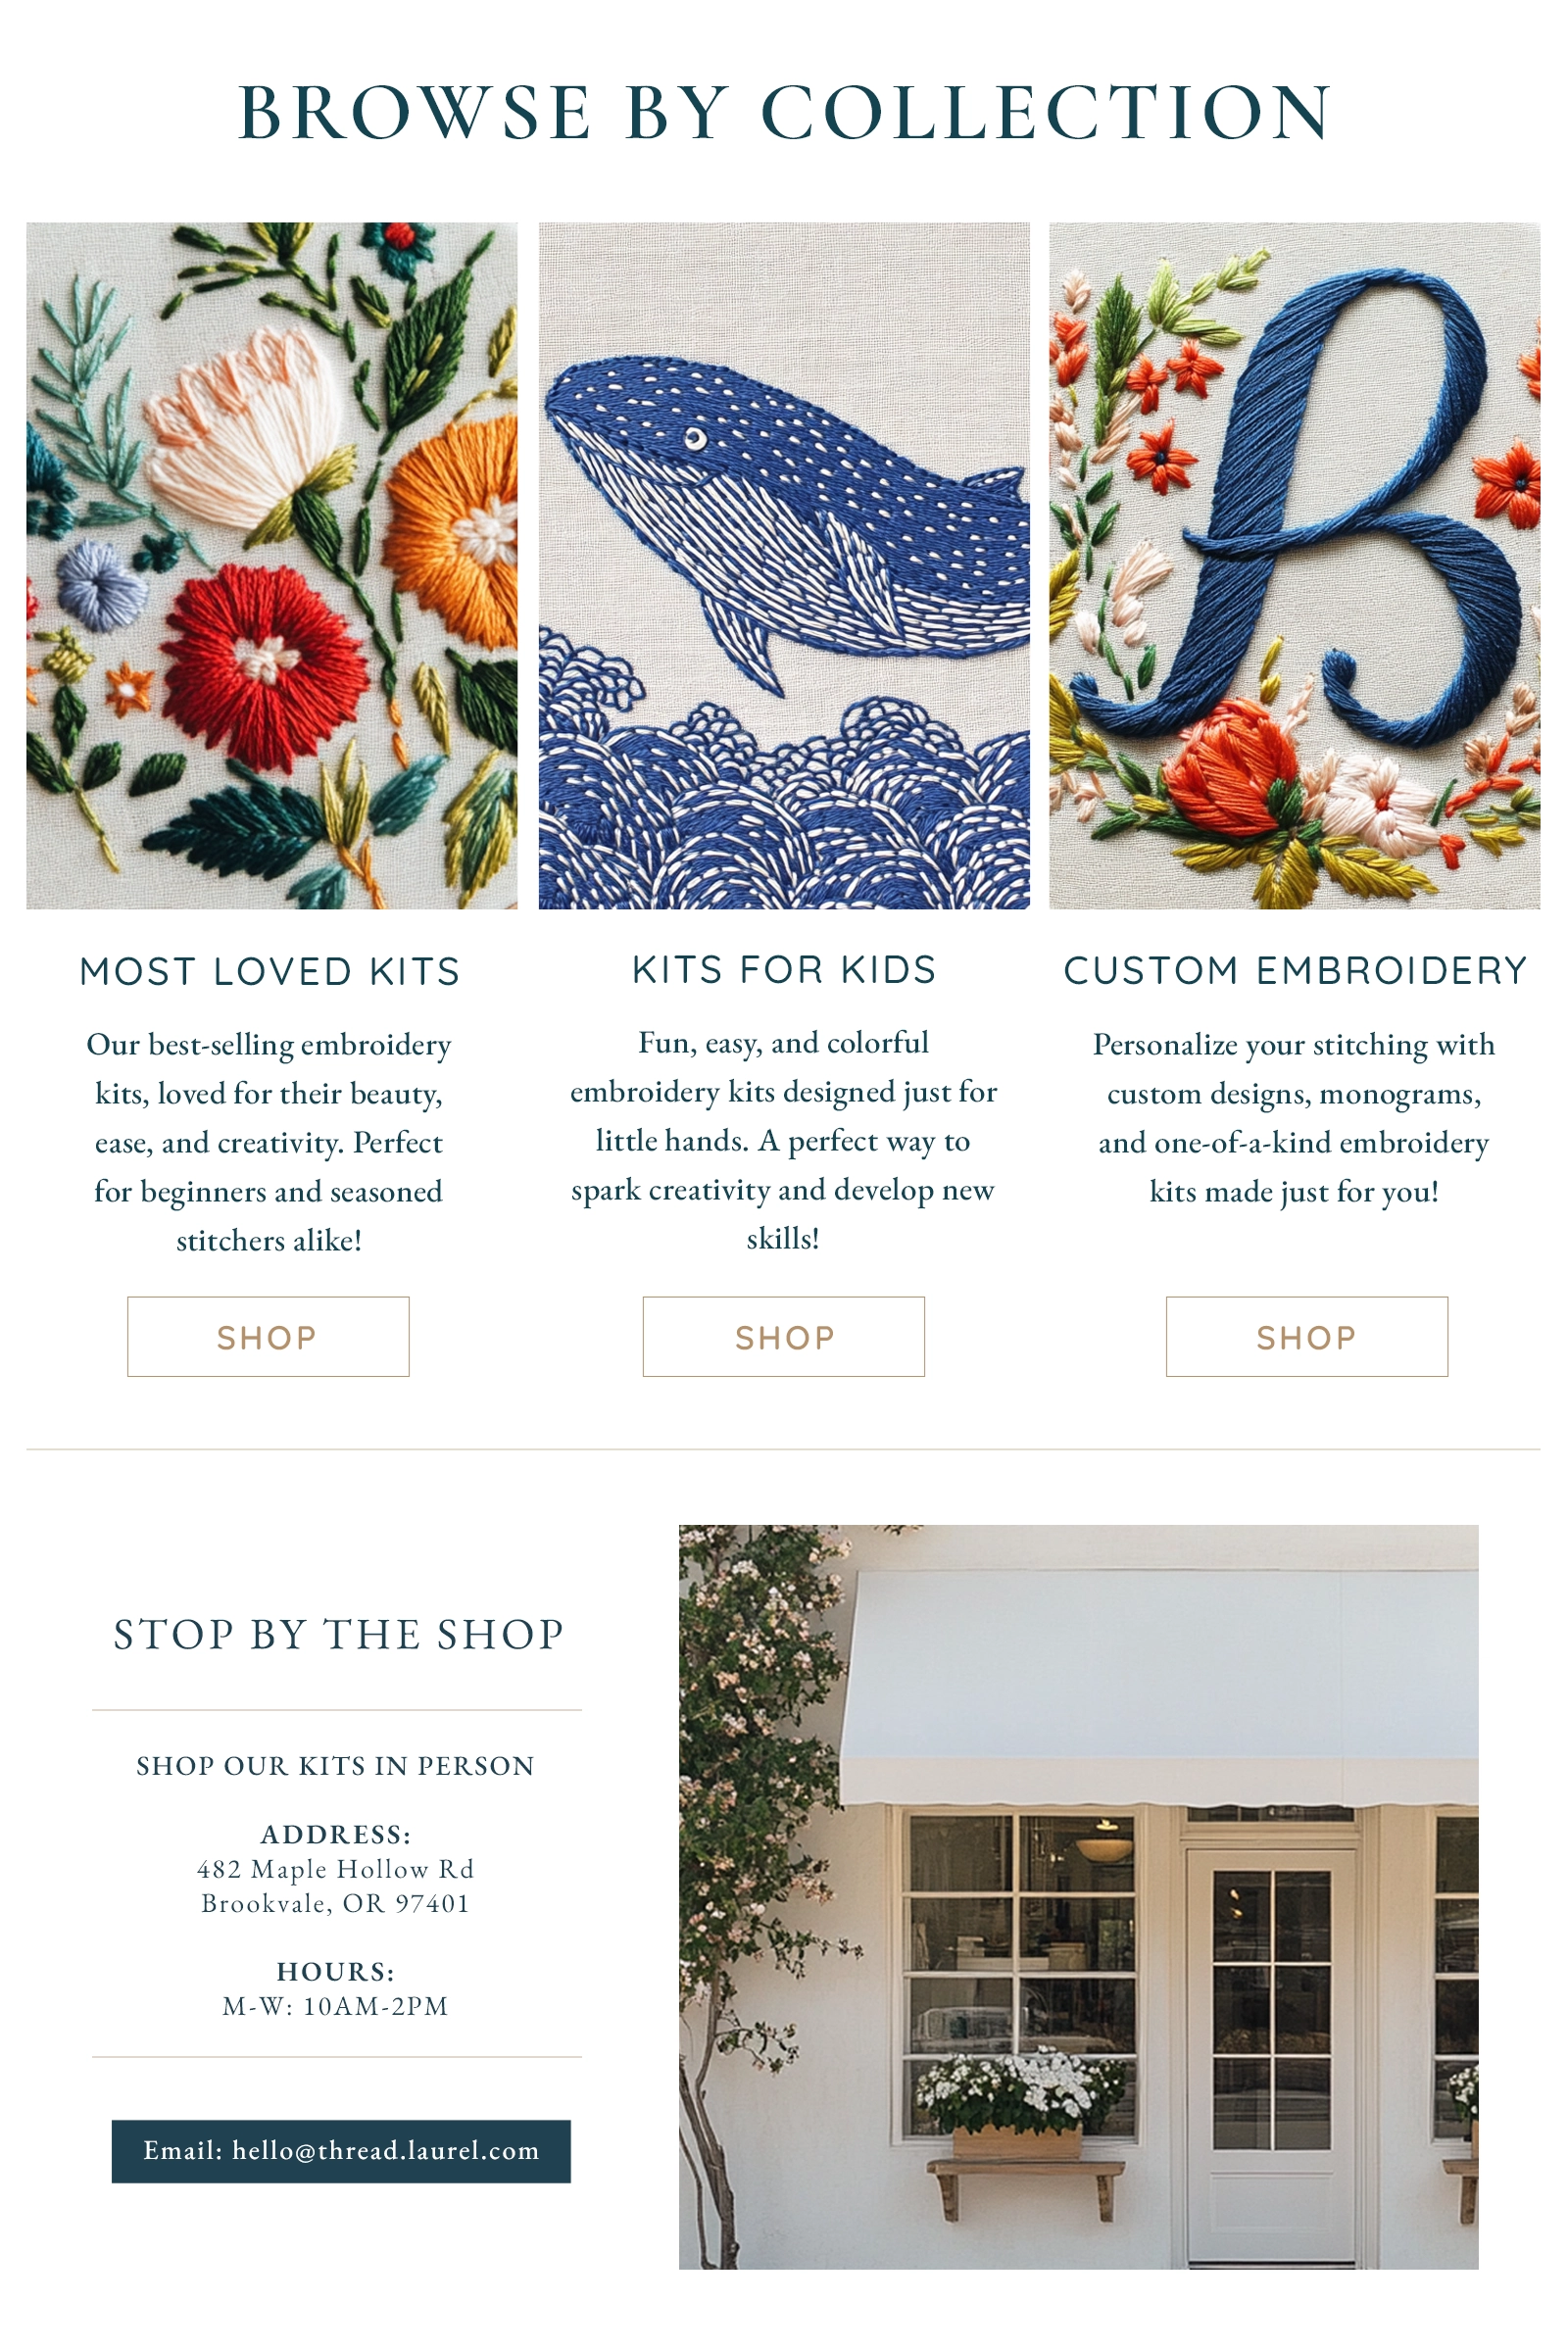The height and width of the screenshot is (2352, 1568).
Task: Click the Shop button under Most Loved Kits
Action: click(x=268, y=1336)
